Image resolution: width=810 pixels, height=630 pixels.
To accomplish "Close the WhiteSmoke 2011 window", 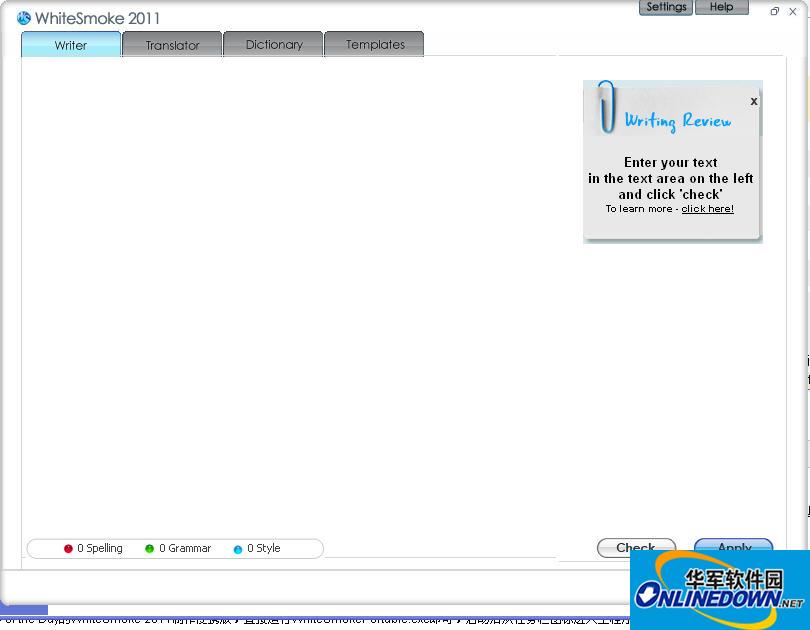I will pyautogui.click(x=793, y=11).
